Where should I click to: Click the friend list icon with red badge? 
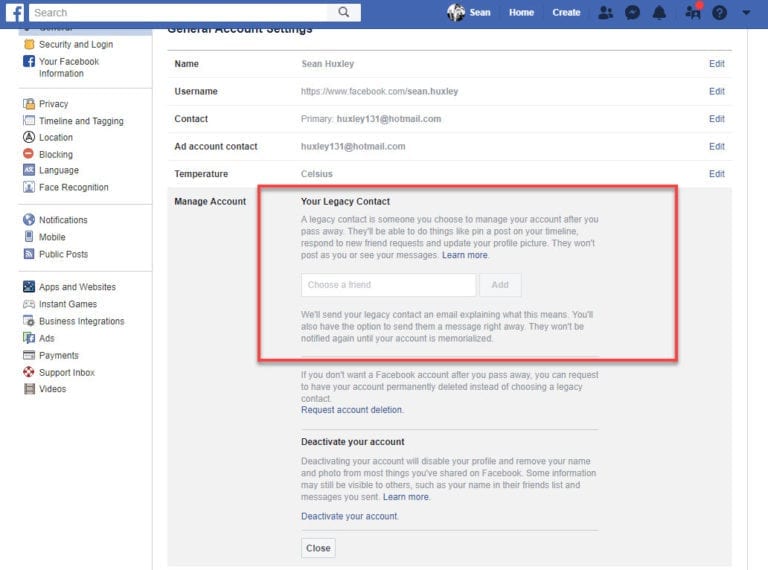pos(693,11)
